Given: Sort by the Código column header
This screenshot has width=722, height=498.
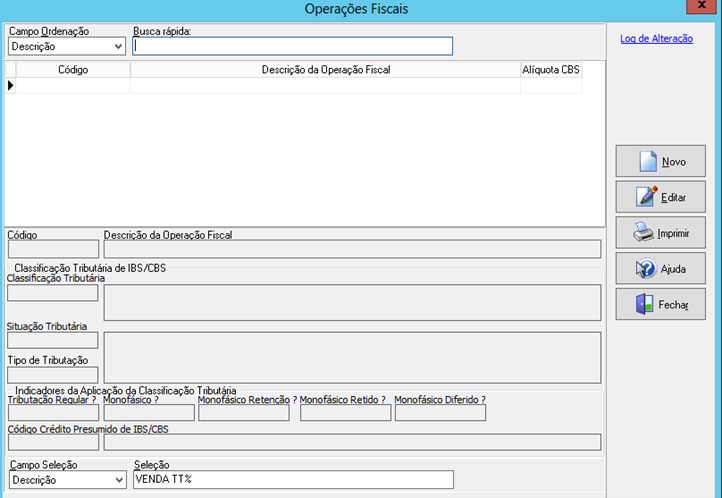Looking at the screenshot, I should coord(73,70).
